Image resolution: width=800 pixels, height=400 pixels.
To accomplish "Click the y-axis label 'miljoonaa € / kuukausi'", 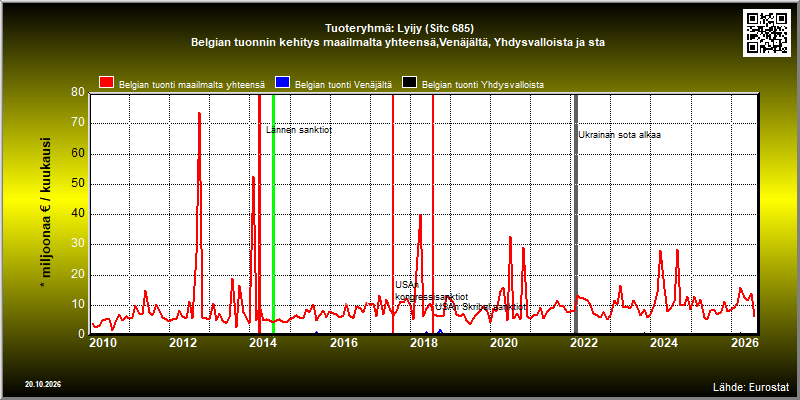I will [45, 213].
